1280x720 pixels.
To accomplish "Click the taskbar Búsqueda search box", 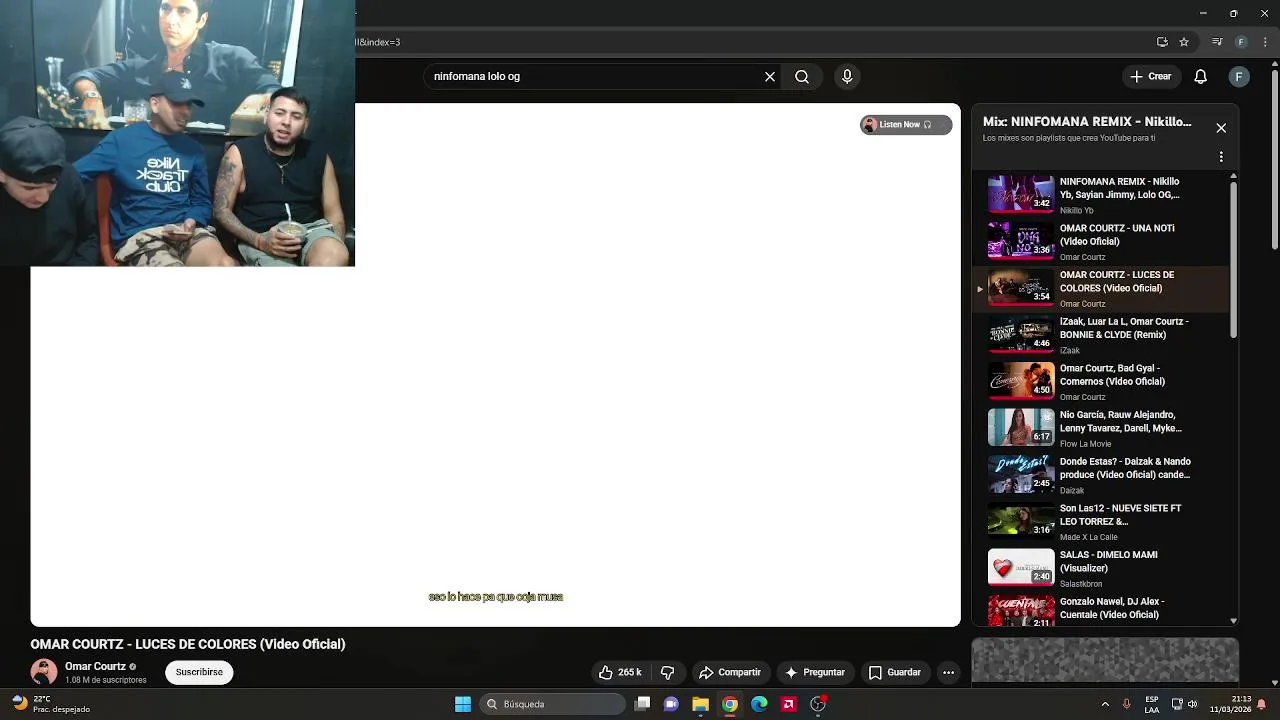I will [x=553, y=704].
